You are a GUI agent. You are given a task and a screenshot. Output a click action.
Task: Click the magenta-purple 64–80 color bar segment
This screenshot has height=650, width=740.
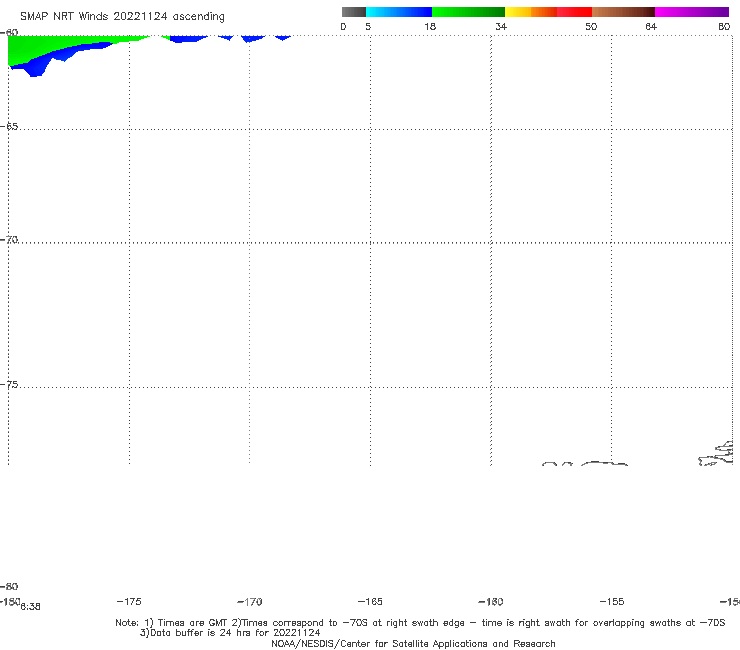point(692,12)
